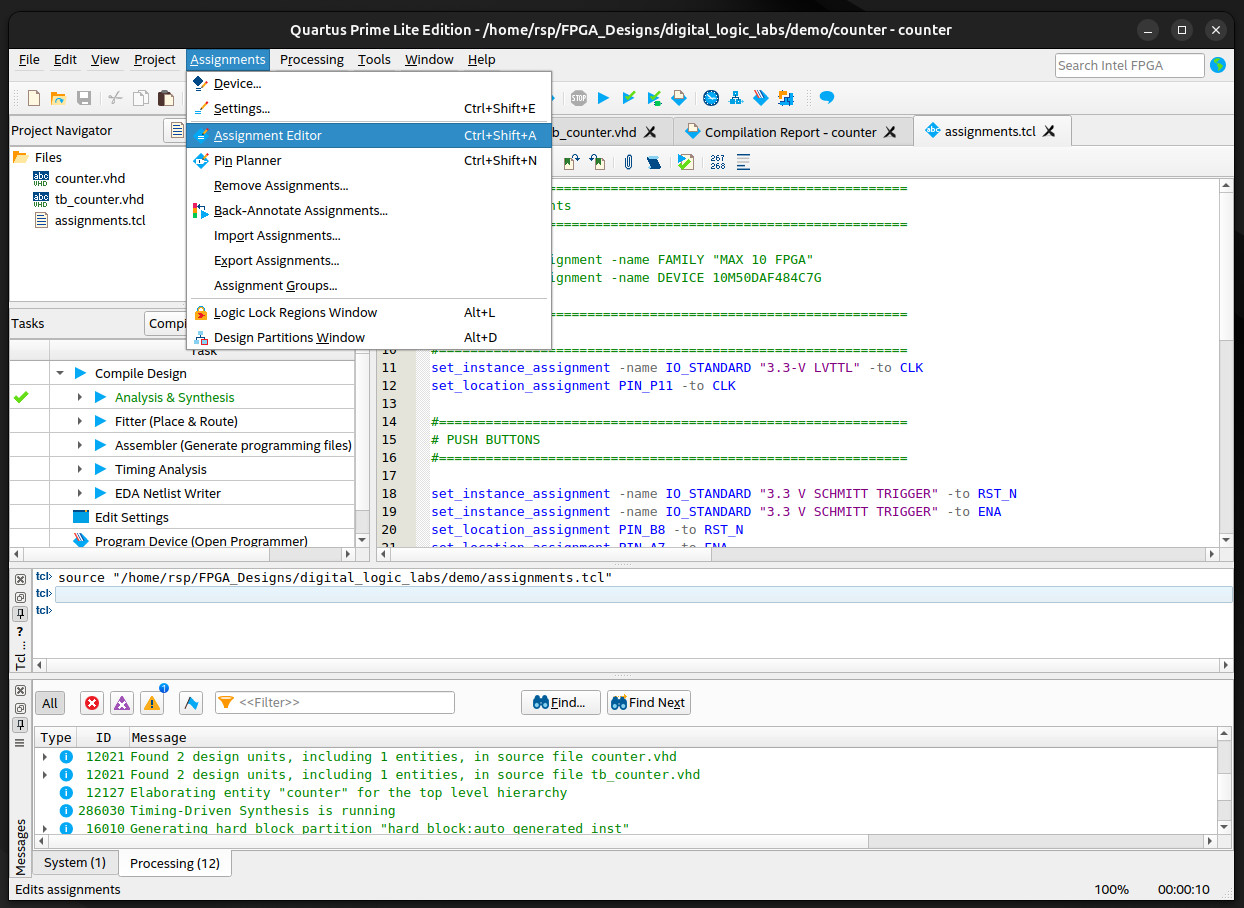Open the Programmer from the main toolbar
Image resolution: width=1244 pixels, height=908 pixels.
click(x=761, y=98)
